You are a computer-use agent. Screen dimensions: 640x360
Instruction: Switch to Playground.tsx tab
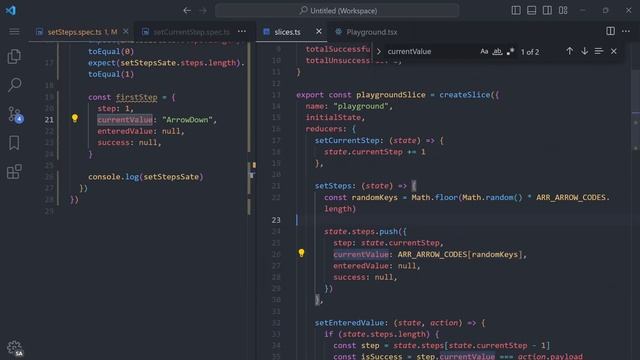pos(371,32)
